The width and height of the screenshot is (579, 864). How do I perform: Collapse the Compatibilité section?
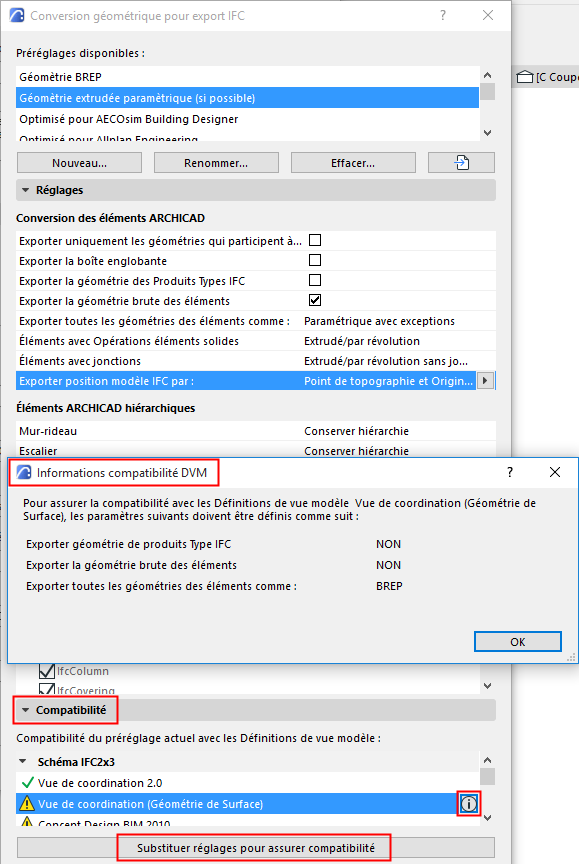25,710
